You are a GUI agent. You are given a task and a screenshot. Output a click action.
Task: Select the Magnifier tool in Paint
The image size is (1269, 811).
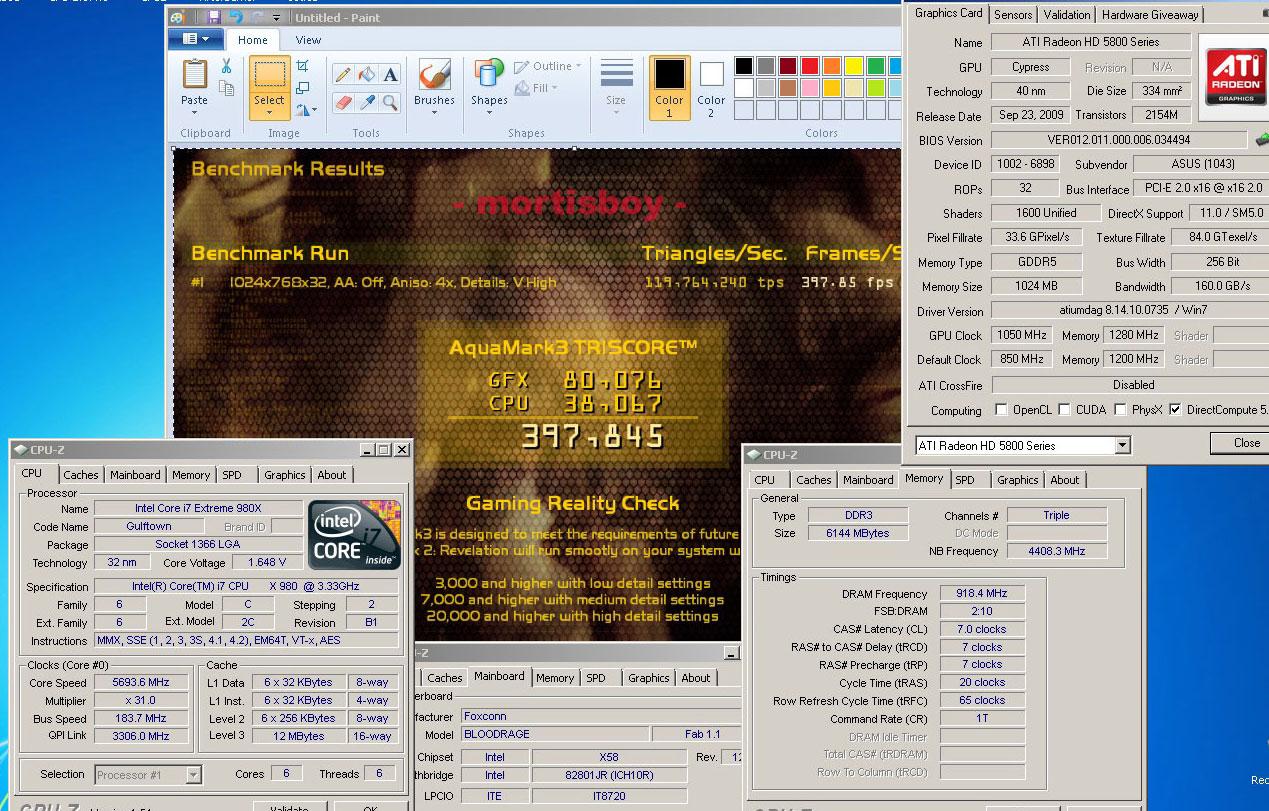(x=390, y=102)
